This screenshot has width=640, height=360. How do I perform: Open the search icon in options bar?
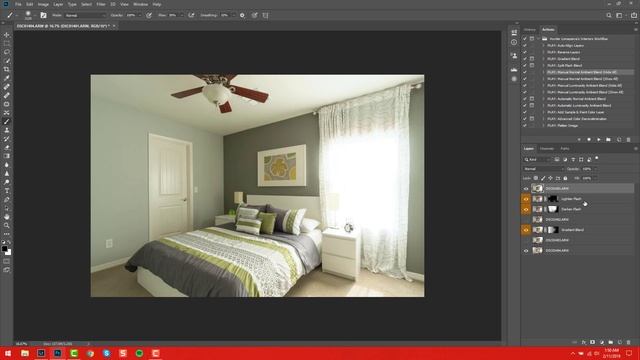point(609,15)
